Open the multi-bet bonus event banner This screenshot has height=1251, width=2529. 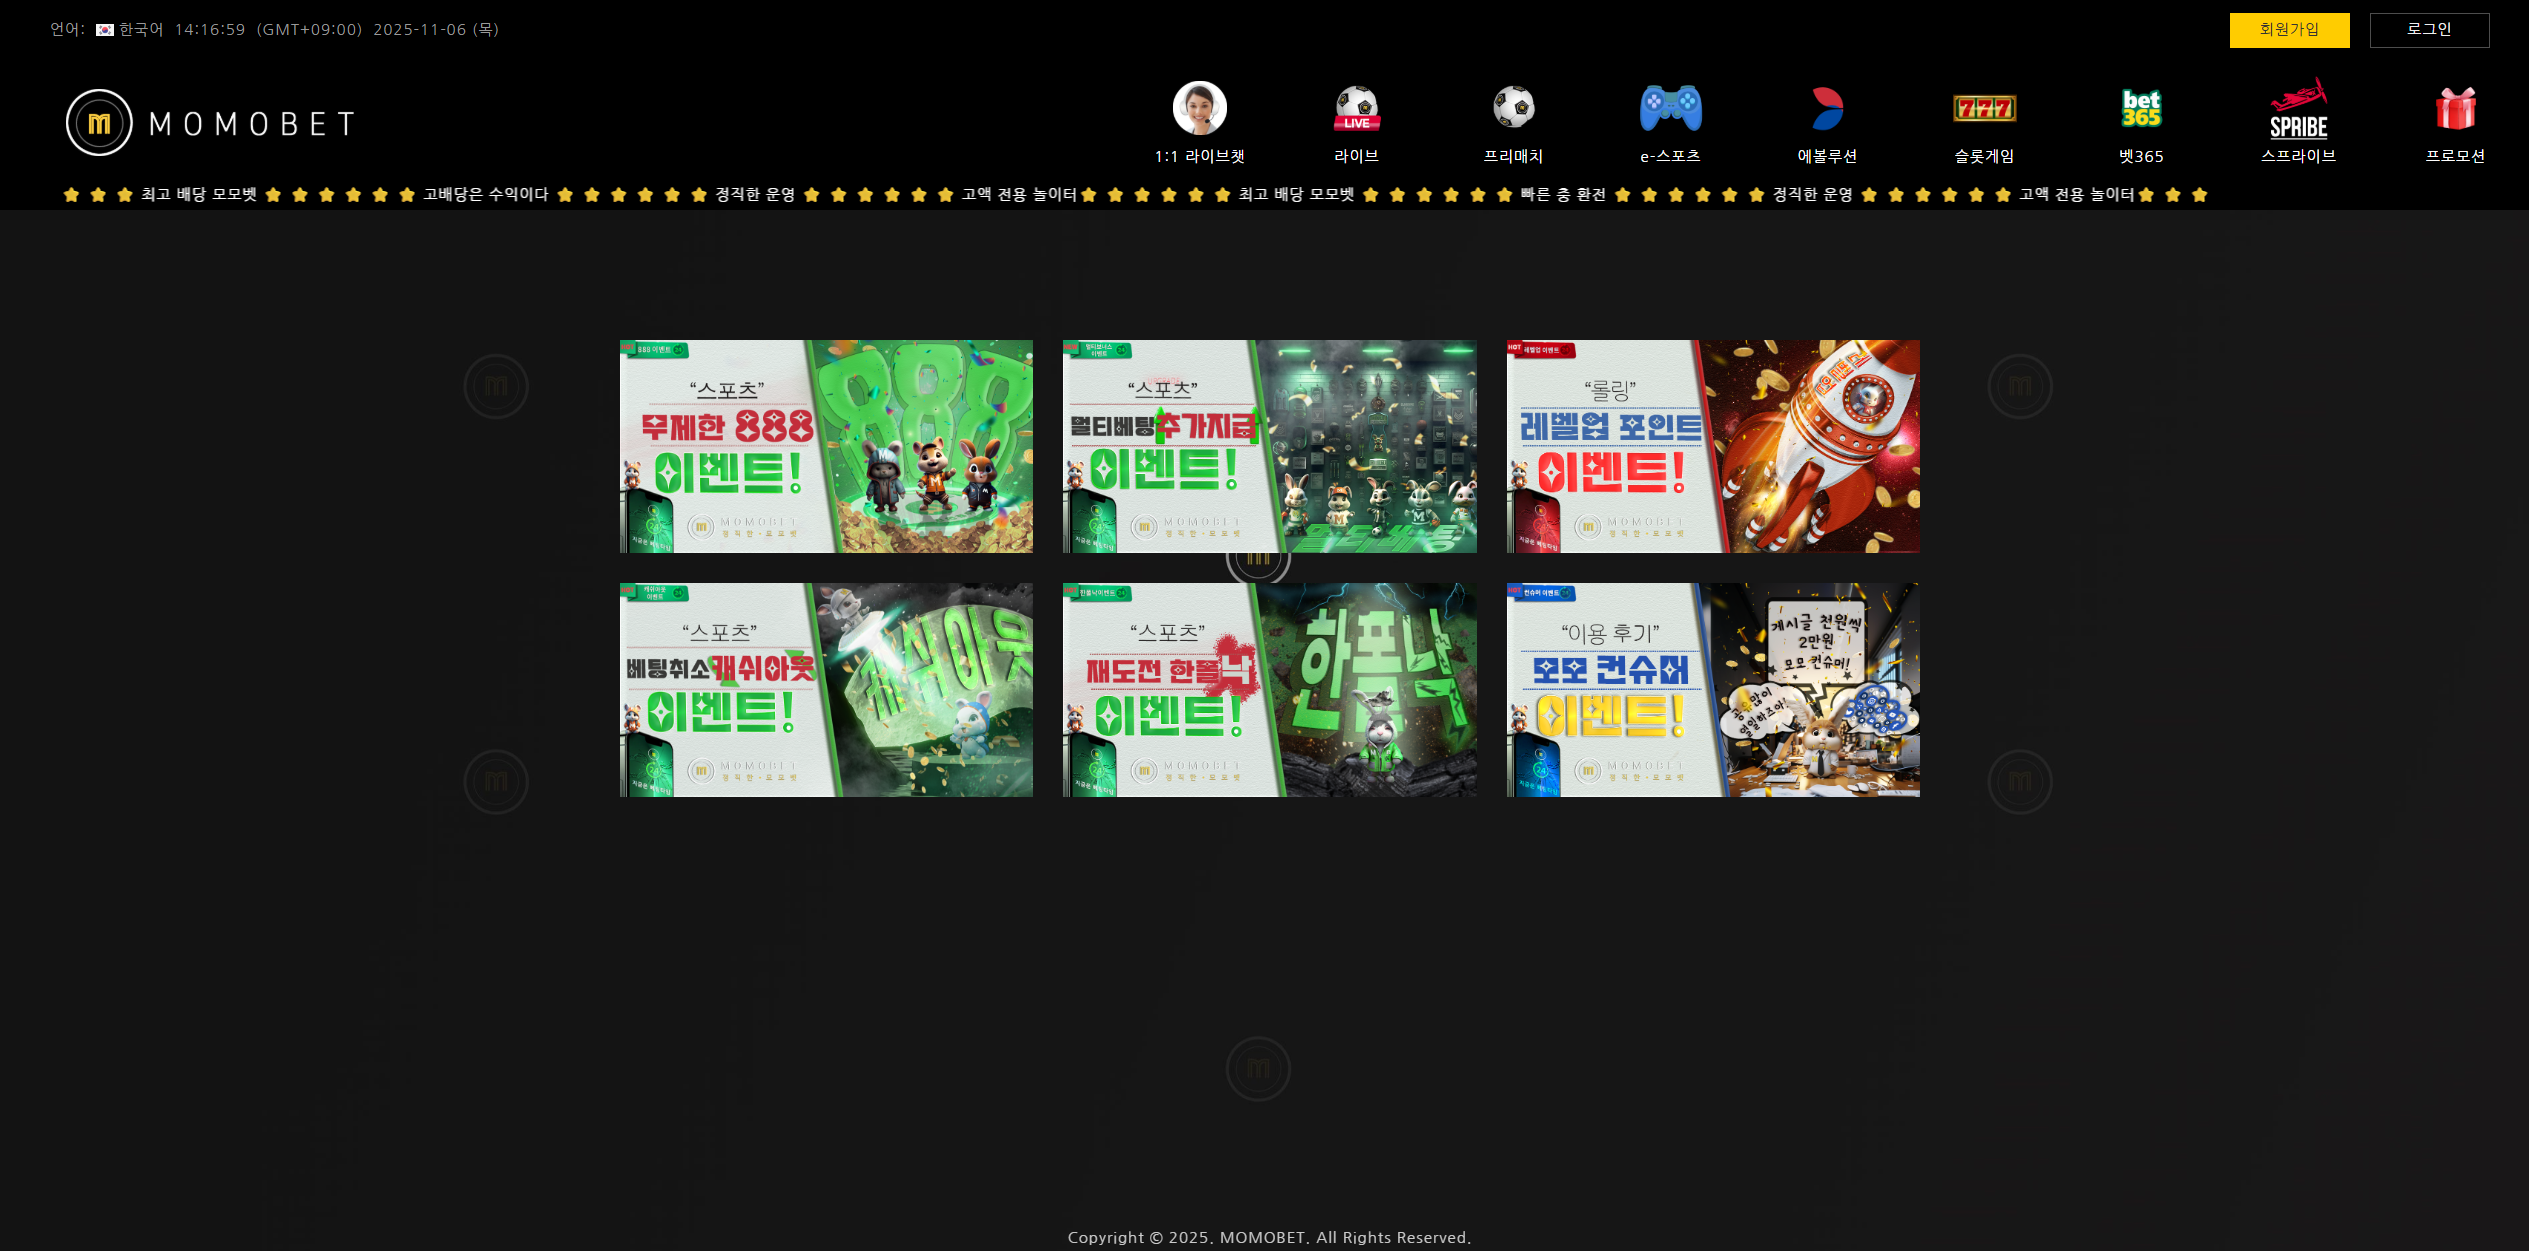click(1269, 446)
